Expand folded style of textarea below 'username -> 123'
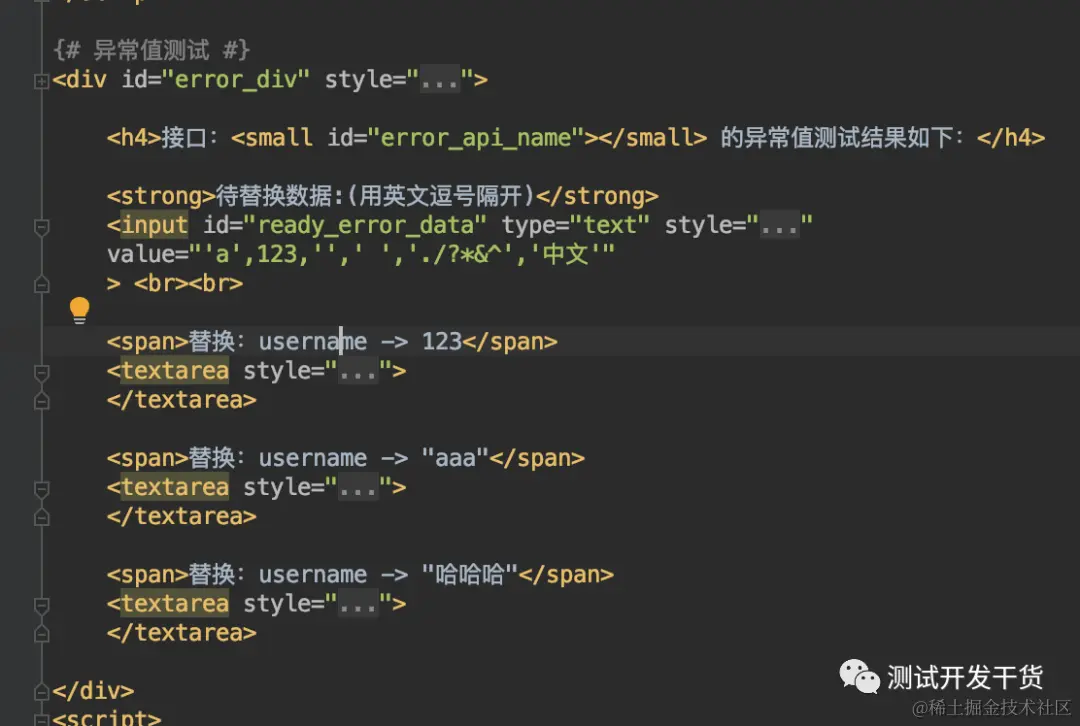The width and height of the screenshot is (1080, 726). 358,371
